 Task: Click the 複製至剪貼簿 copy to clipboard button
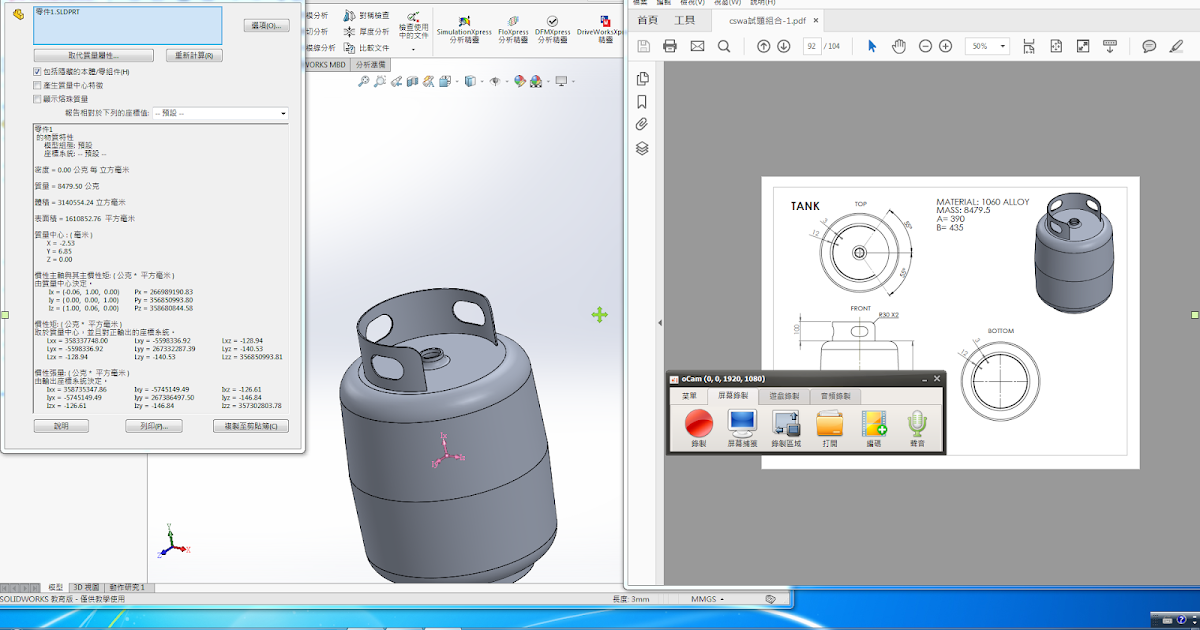point(251,426)
